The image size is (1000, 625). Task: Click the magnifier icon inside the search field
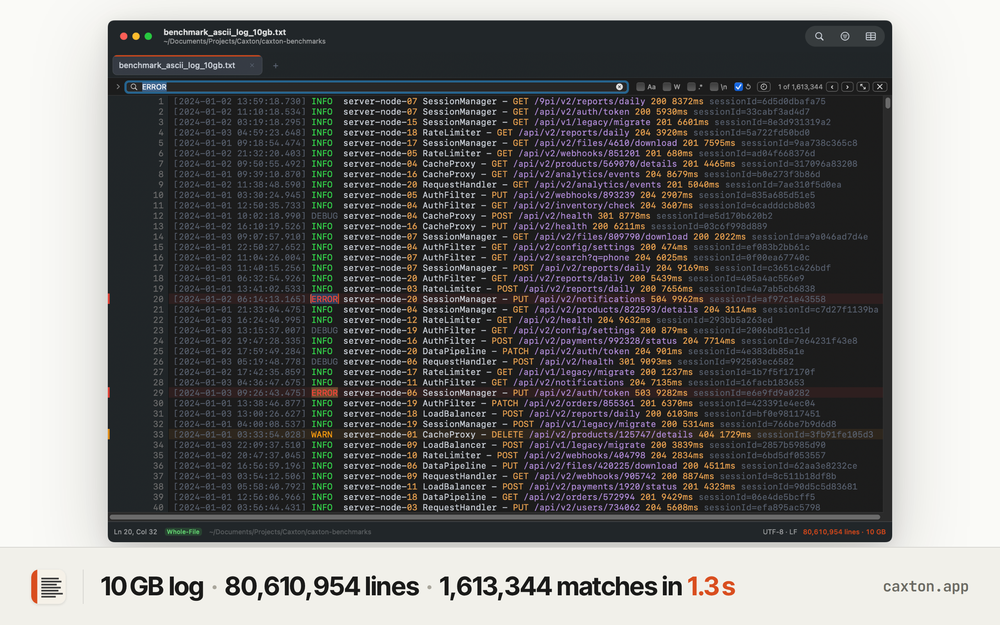[x=134, y=87]
